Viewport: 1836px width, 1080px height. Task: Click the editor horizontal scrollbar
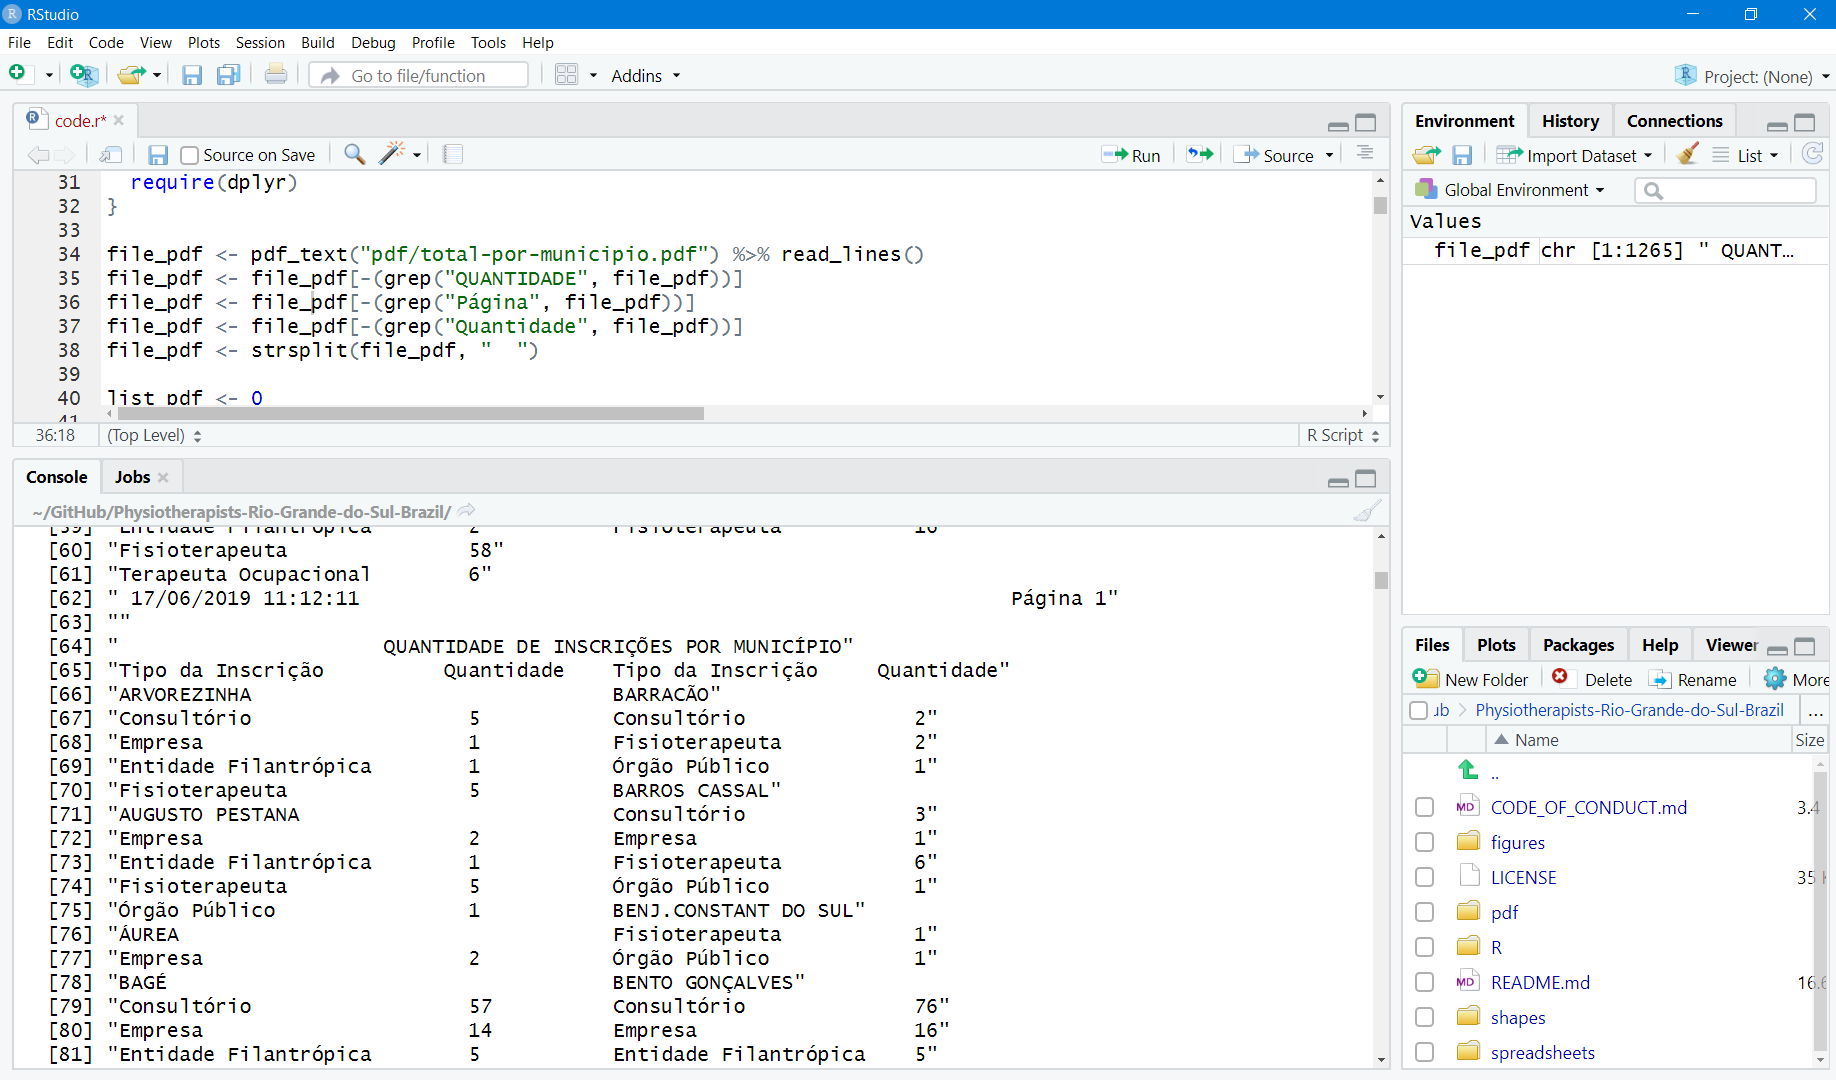[x=410, y=413]
